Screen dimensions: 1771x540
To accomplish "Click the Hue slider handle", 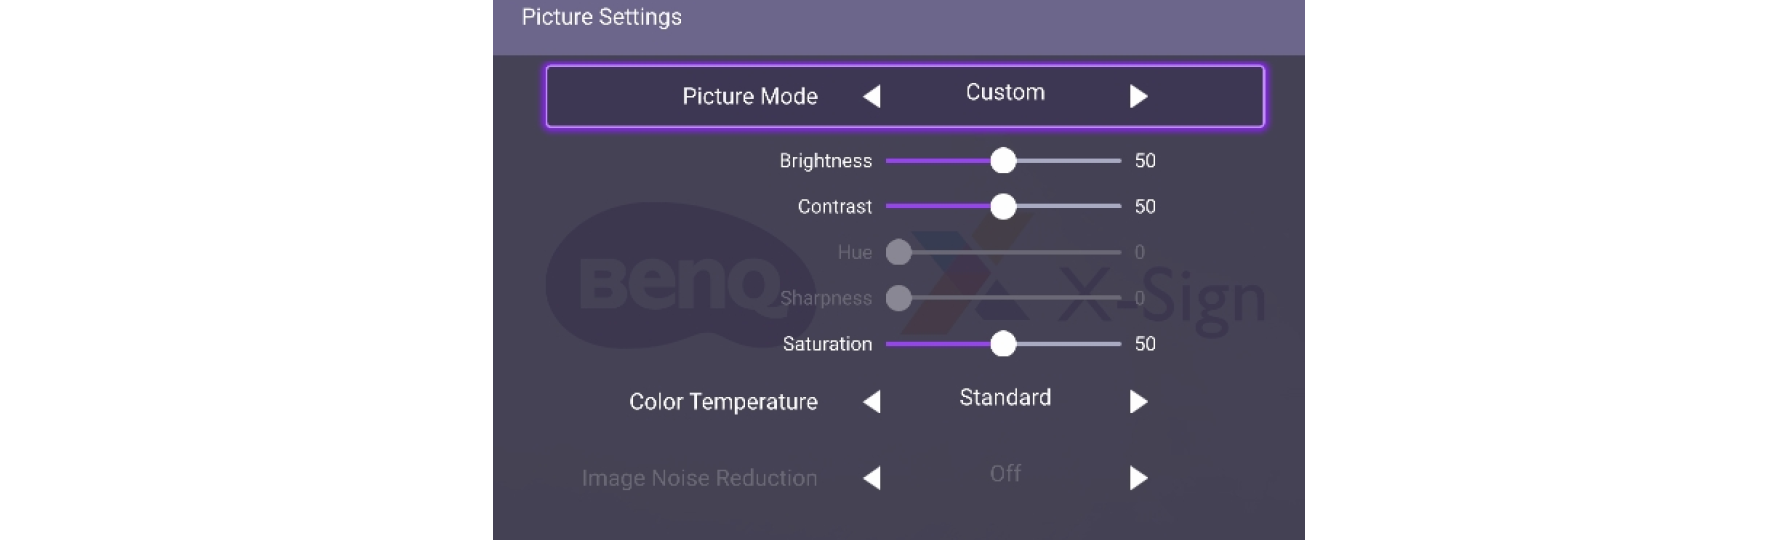I will point(899,252).
